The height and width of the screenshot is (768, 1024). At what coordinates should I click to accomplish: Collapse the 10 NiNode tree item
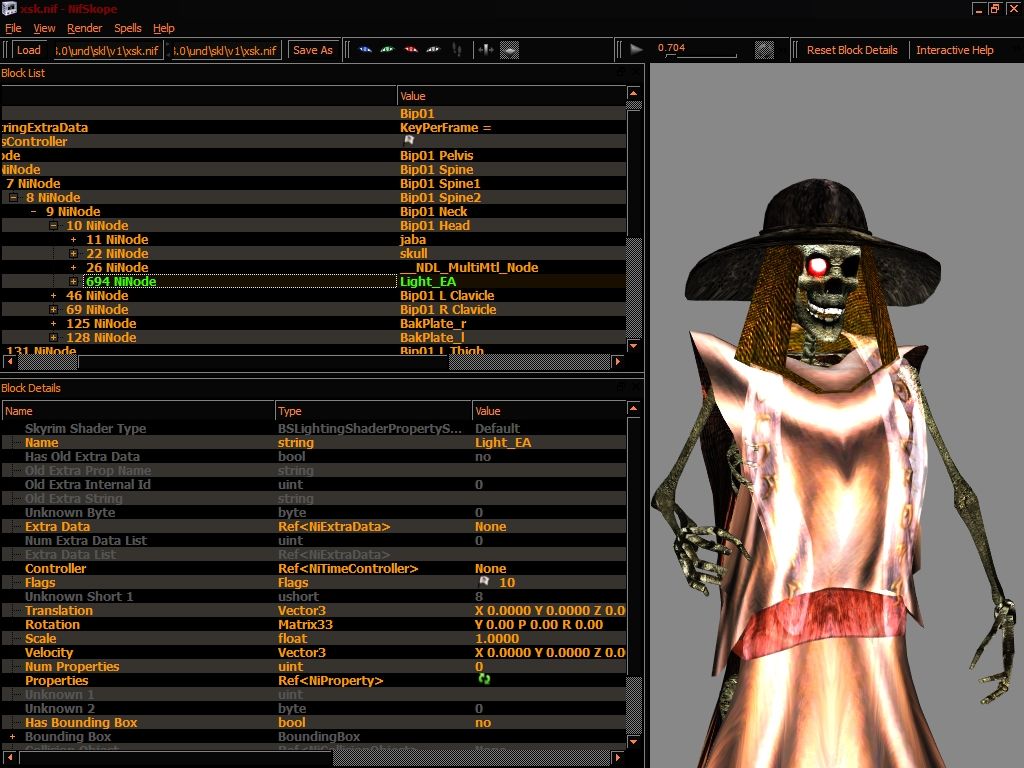[54, 225]
